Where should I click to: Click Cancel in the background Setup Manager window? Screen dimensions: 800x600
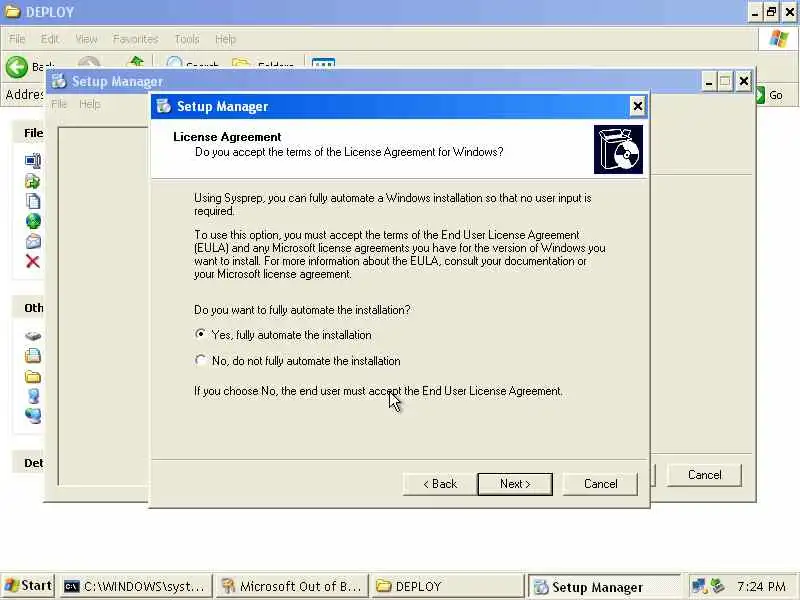704,475
